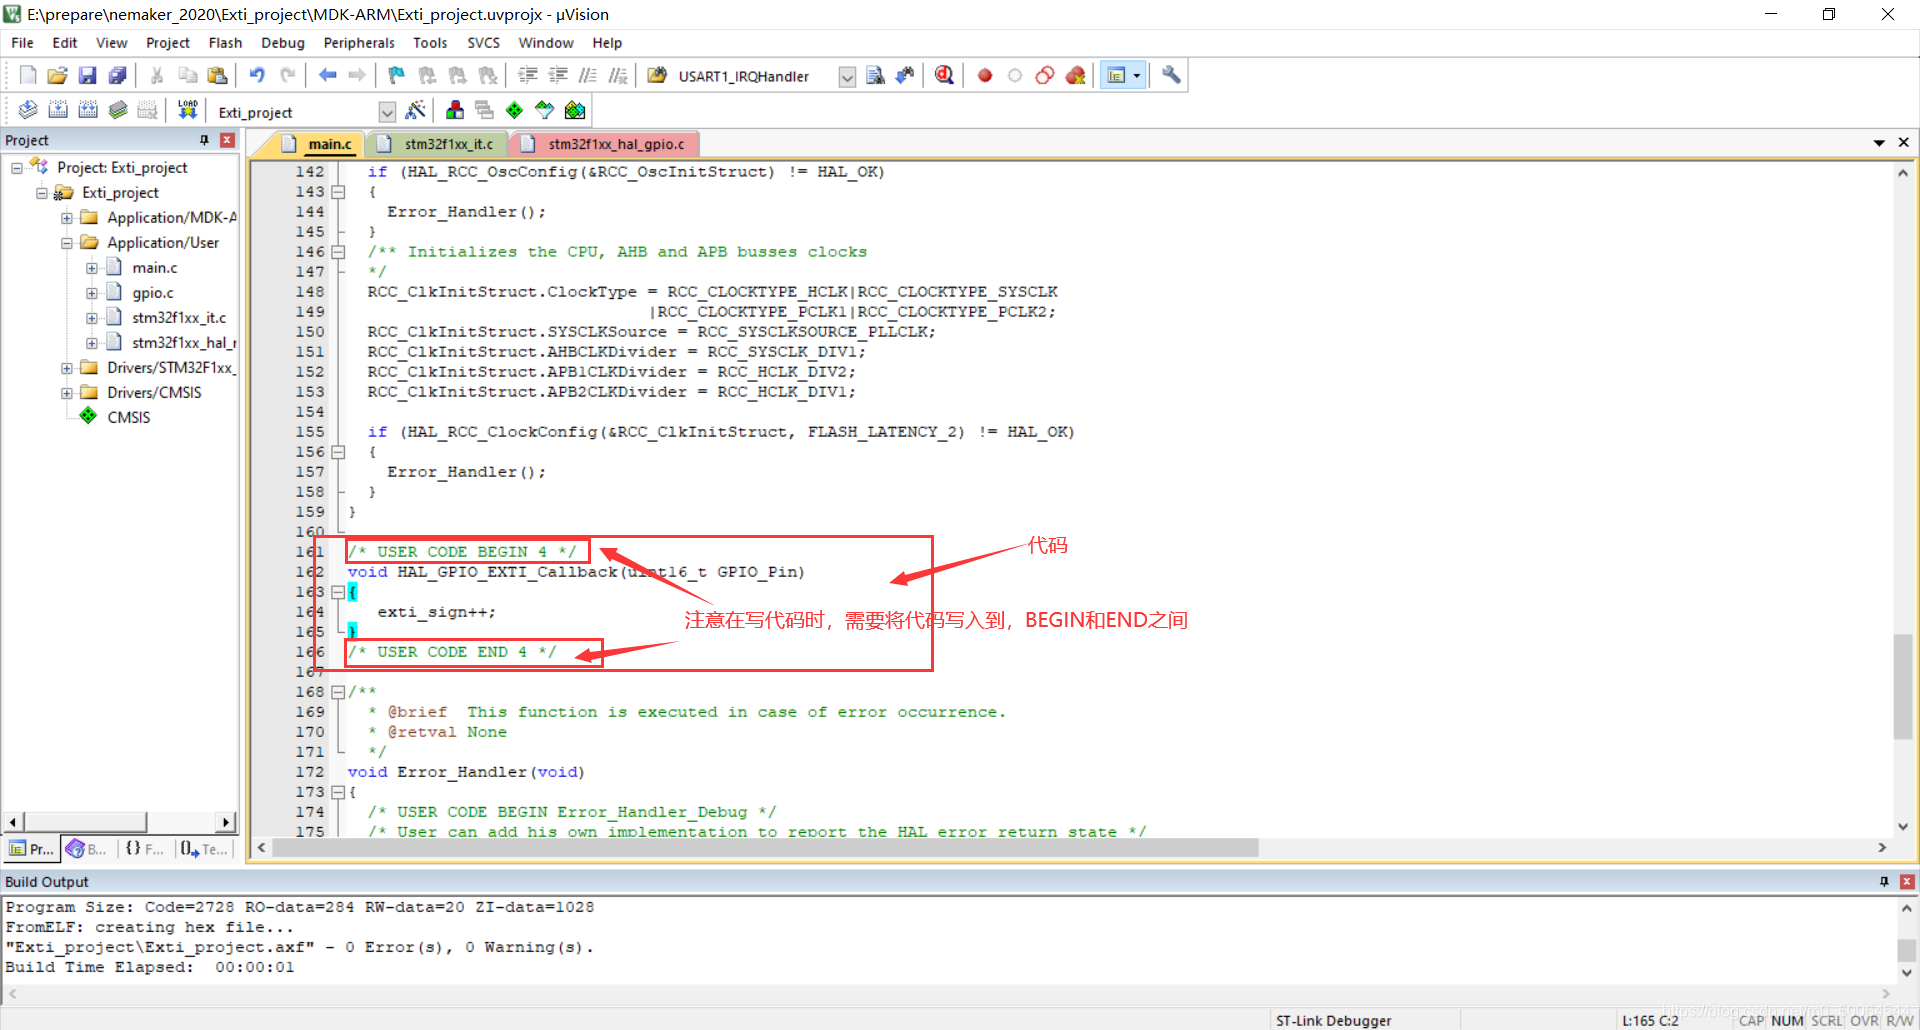Image resolution: width=1920 pixels, height=1030 pixels.
Task: Open Find in Files dialog icon
Action: click(x=657, y=75)
